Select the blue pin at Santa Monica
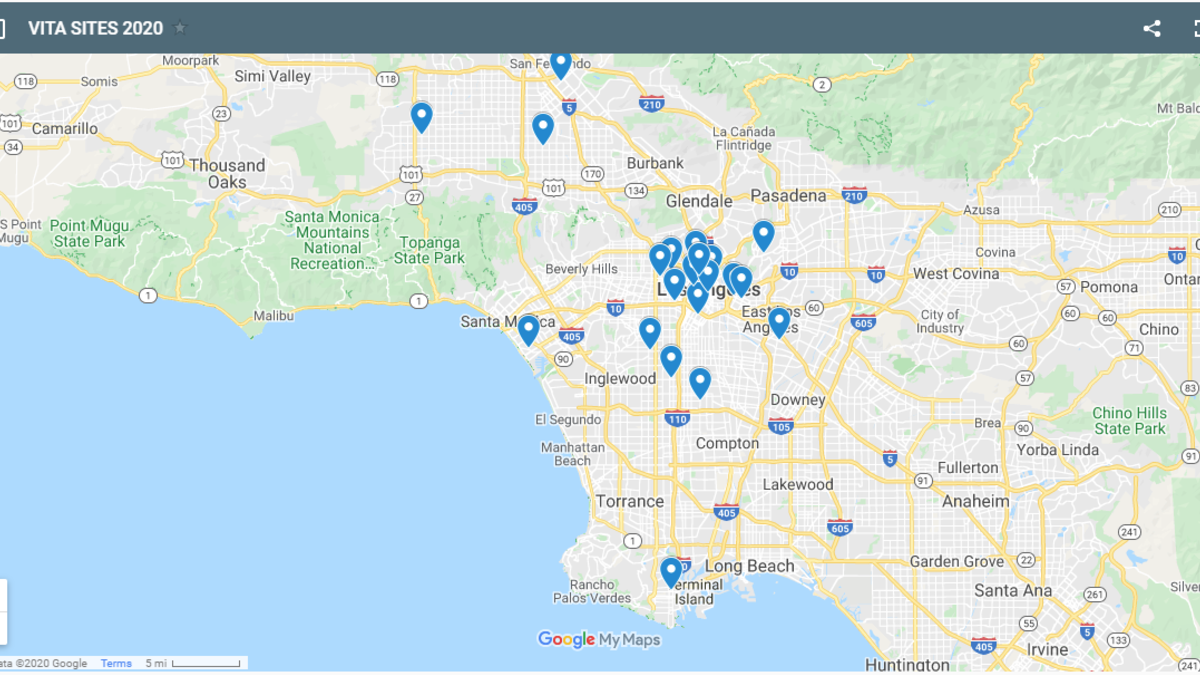The image size is (1200, 675). pos(528,329)
